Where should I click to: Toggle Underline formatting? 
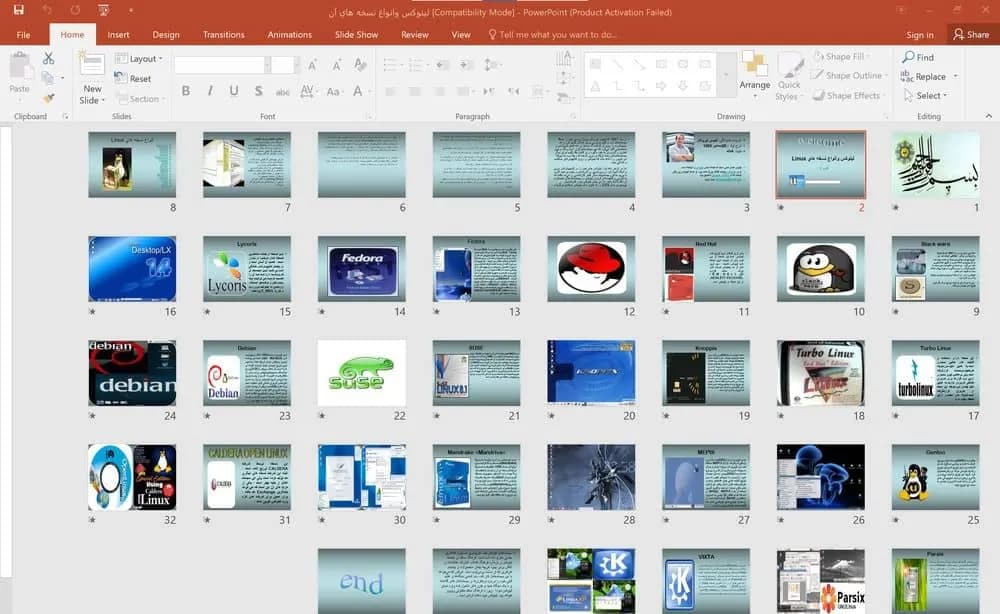tap(234, 91)
